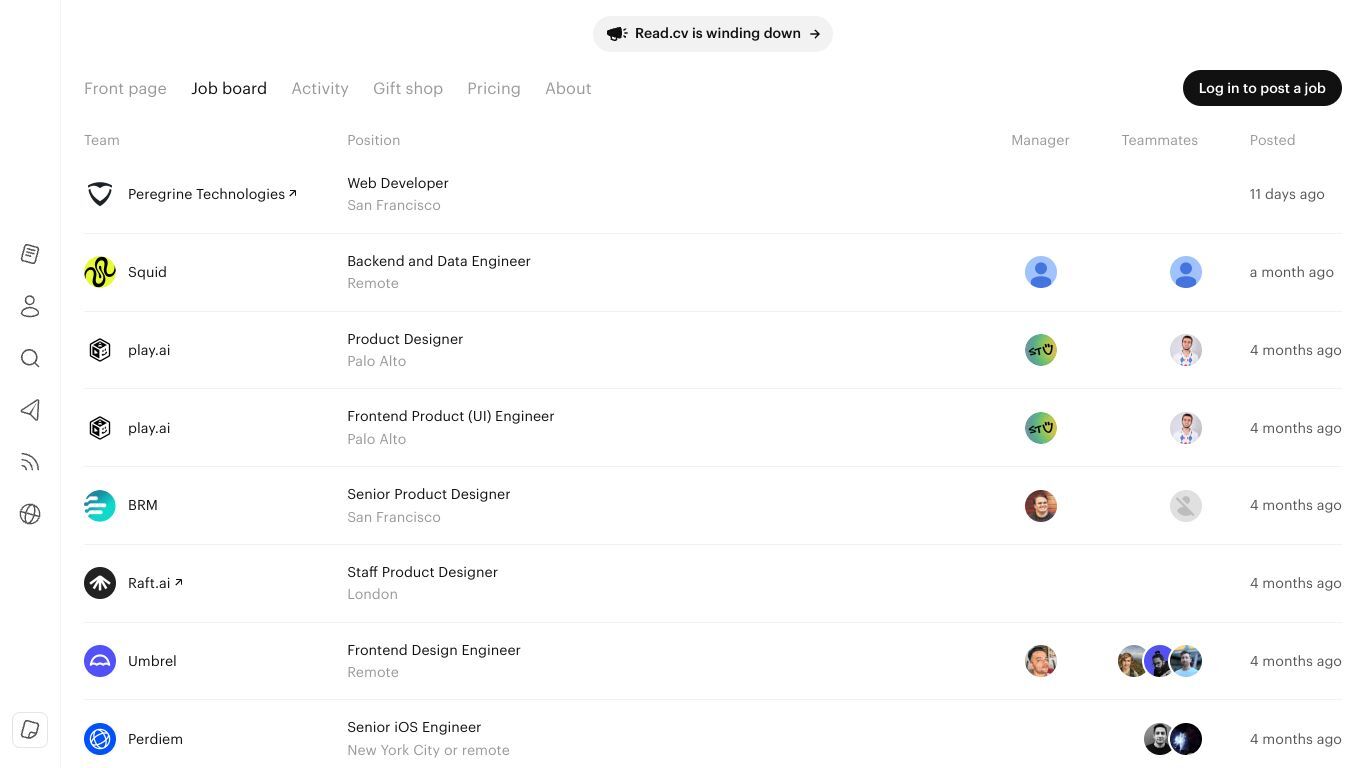Click Log in to post a job button
The image size is (1366, 768).
click(1262, 88)
